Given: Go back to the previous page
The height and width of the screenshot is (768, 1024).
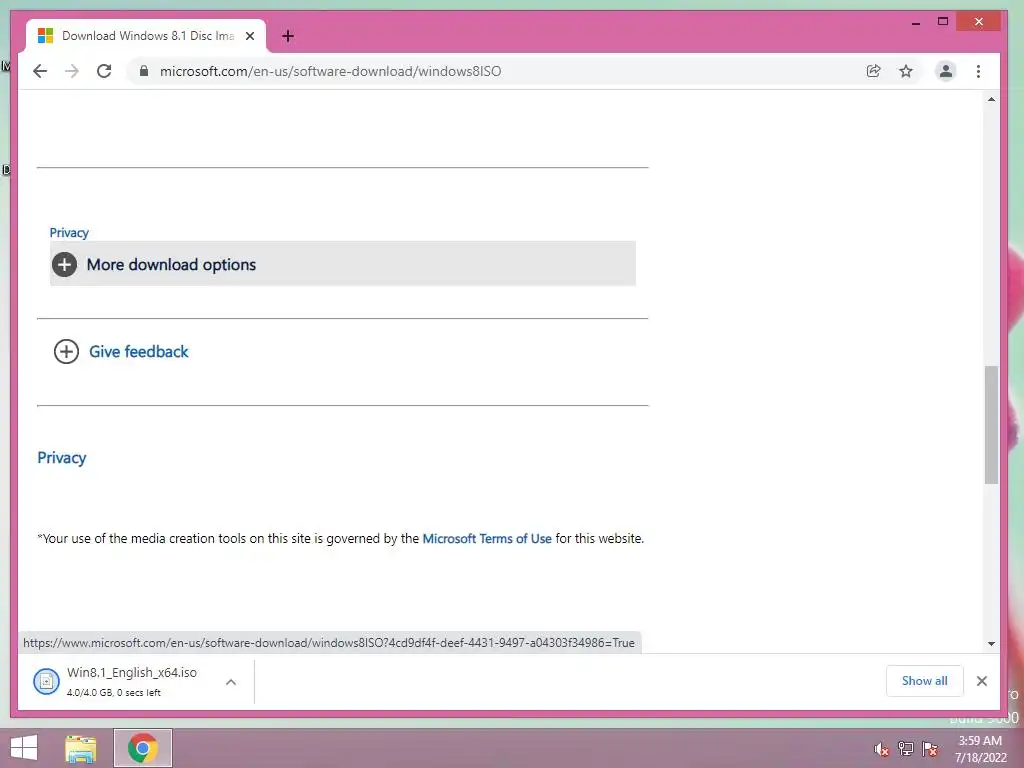Looking at the screenshot, I should pos(40,71).
